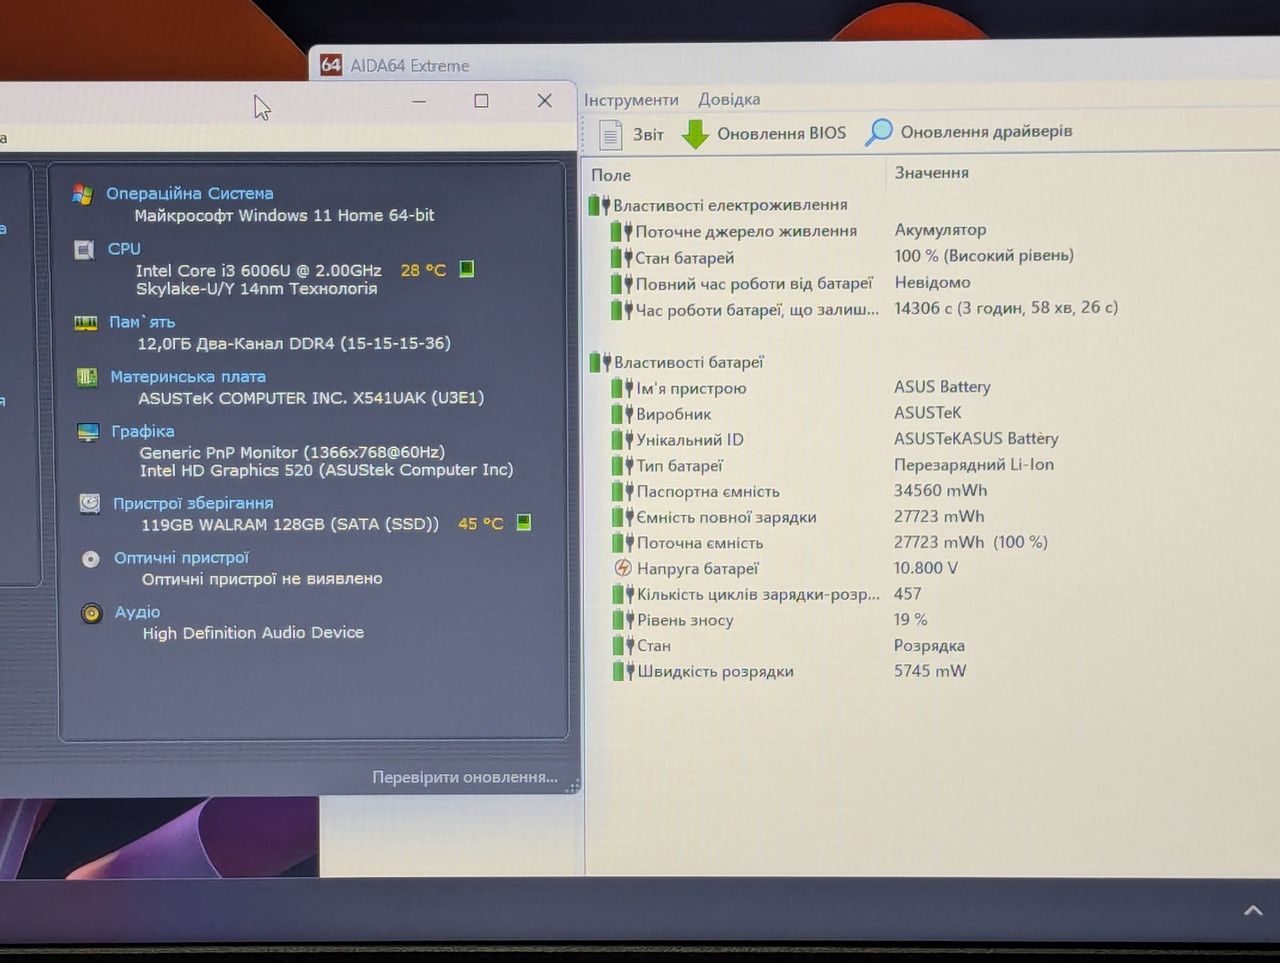Open the Аудіо section link
The width and height of the screenshot is (1280, 963).
[137, 612]
